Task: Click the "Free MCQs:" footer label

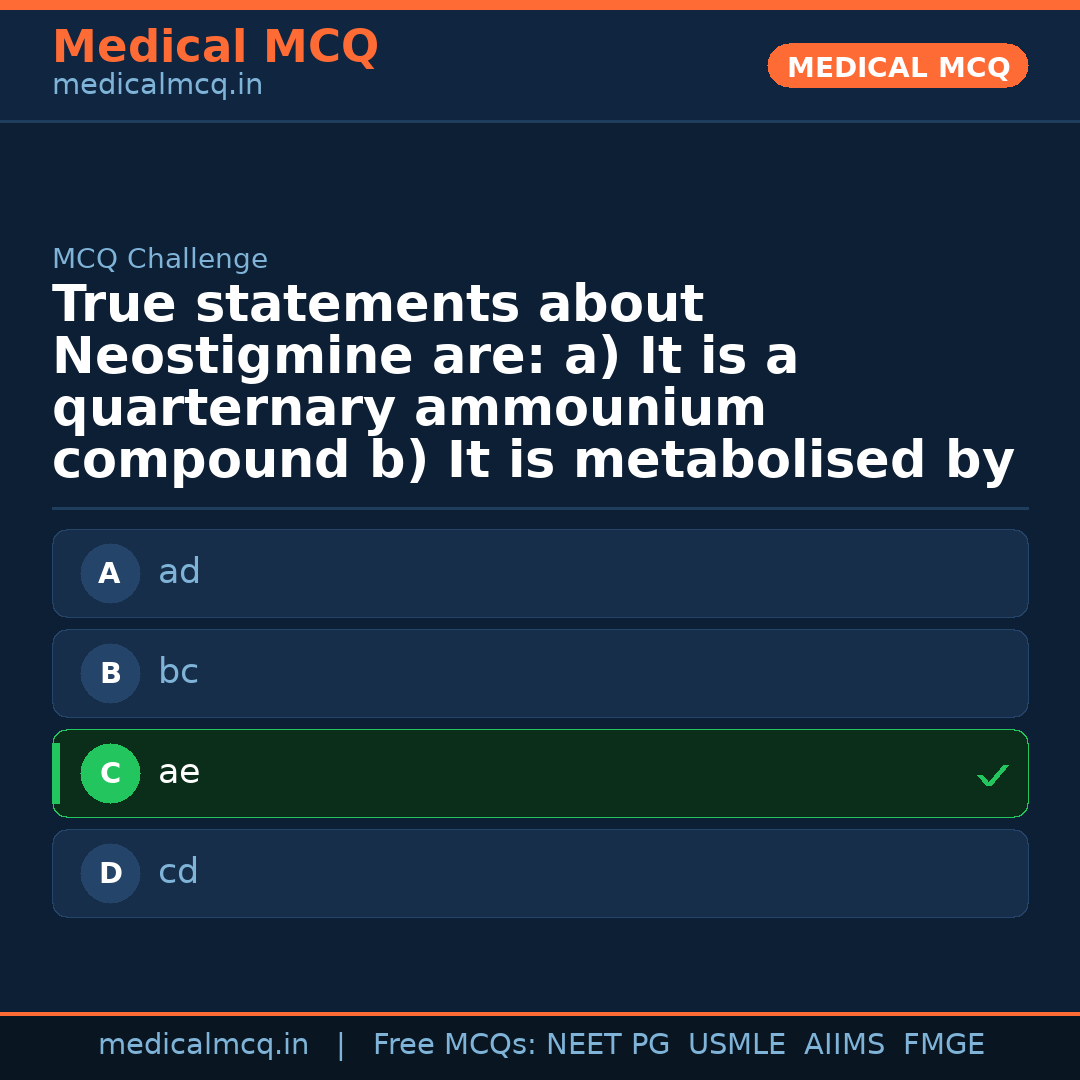Action: coord(455,1045)
